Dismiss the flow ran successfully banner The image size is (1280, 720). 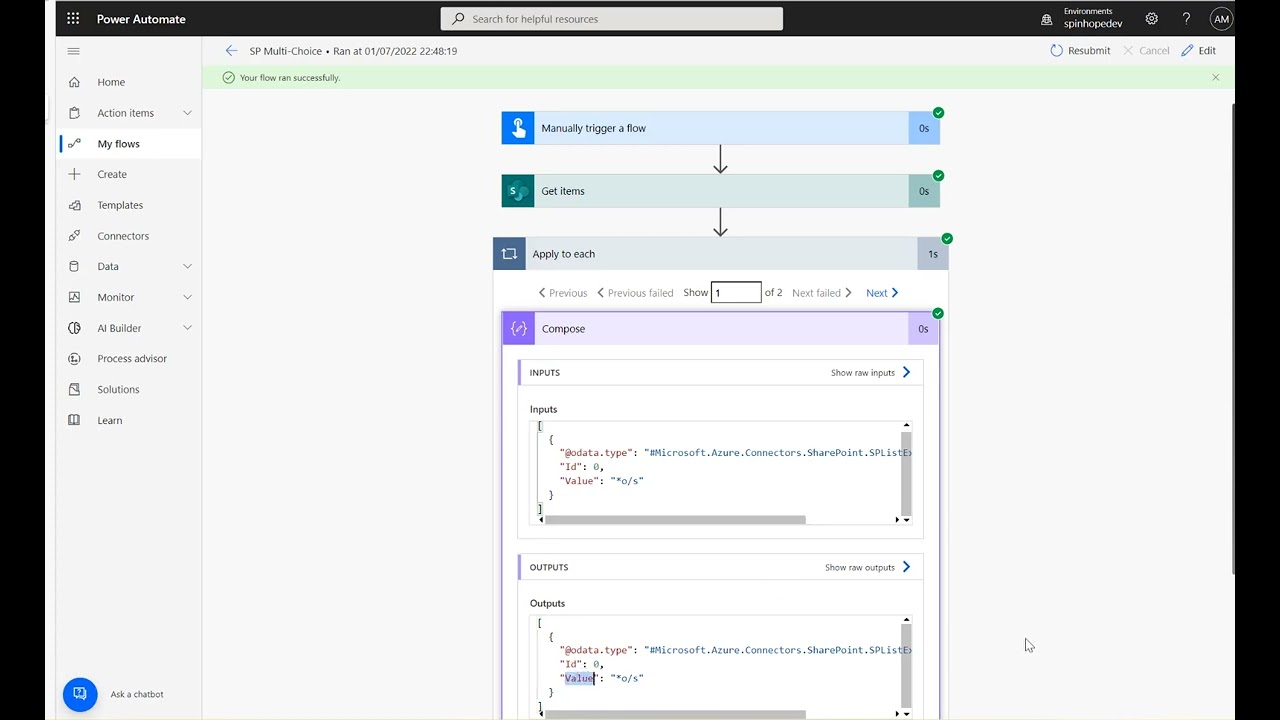pyautogui.click(x=1215, y=77)
